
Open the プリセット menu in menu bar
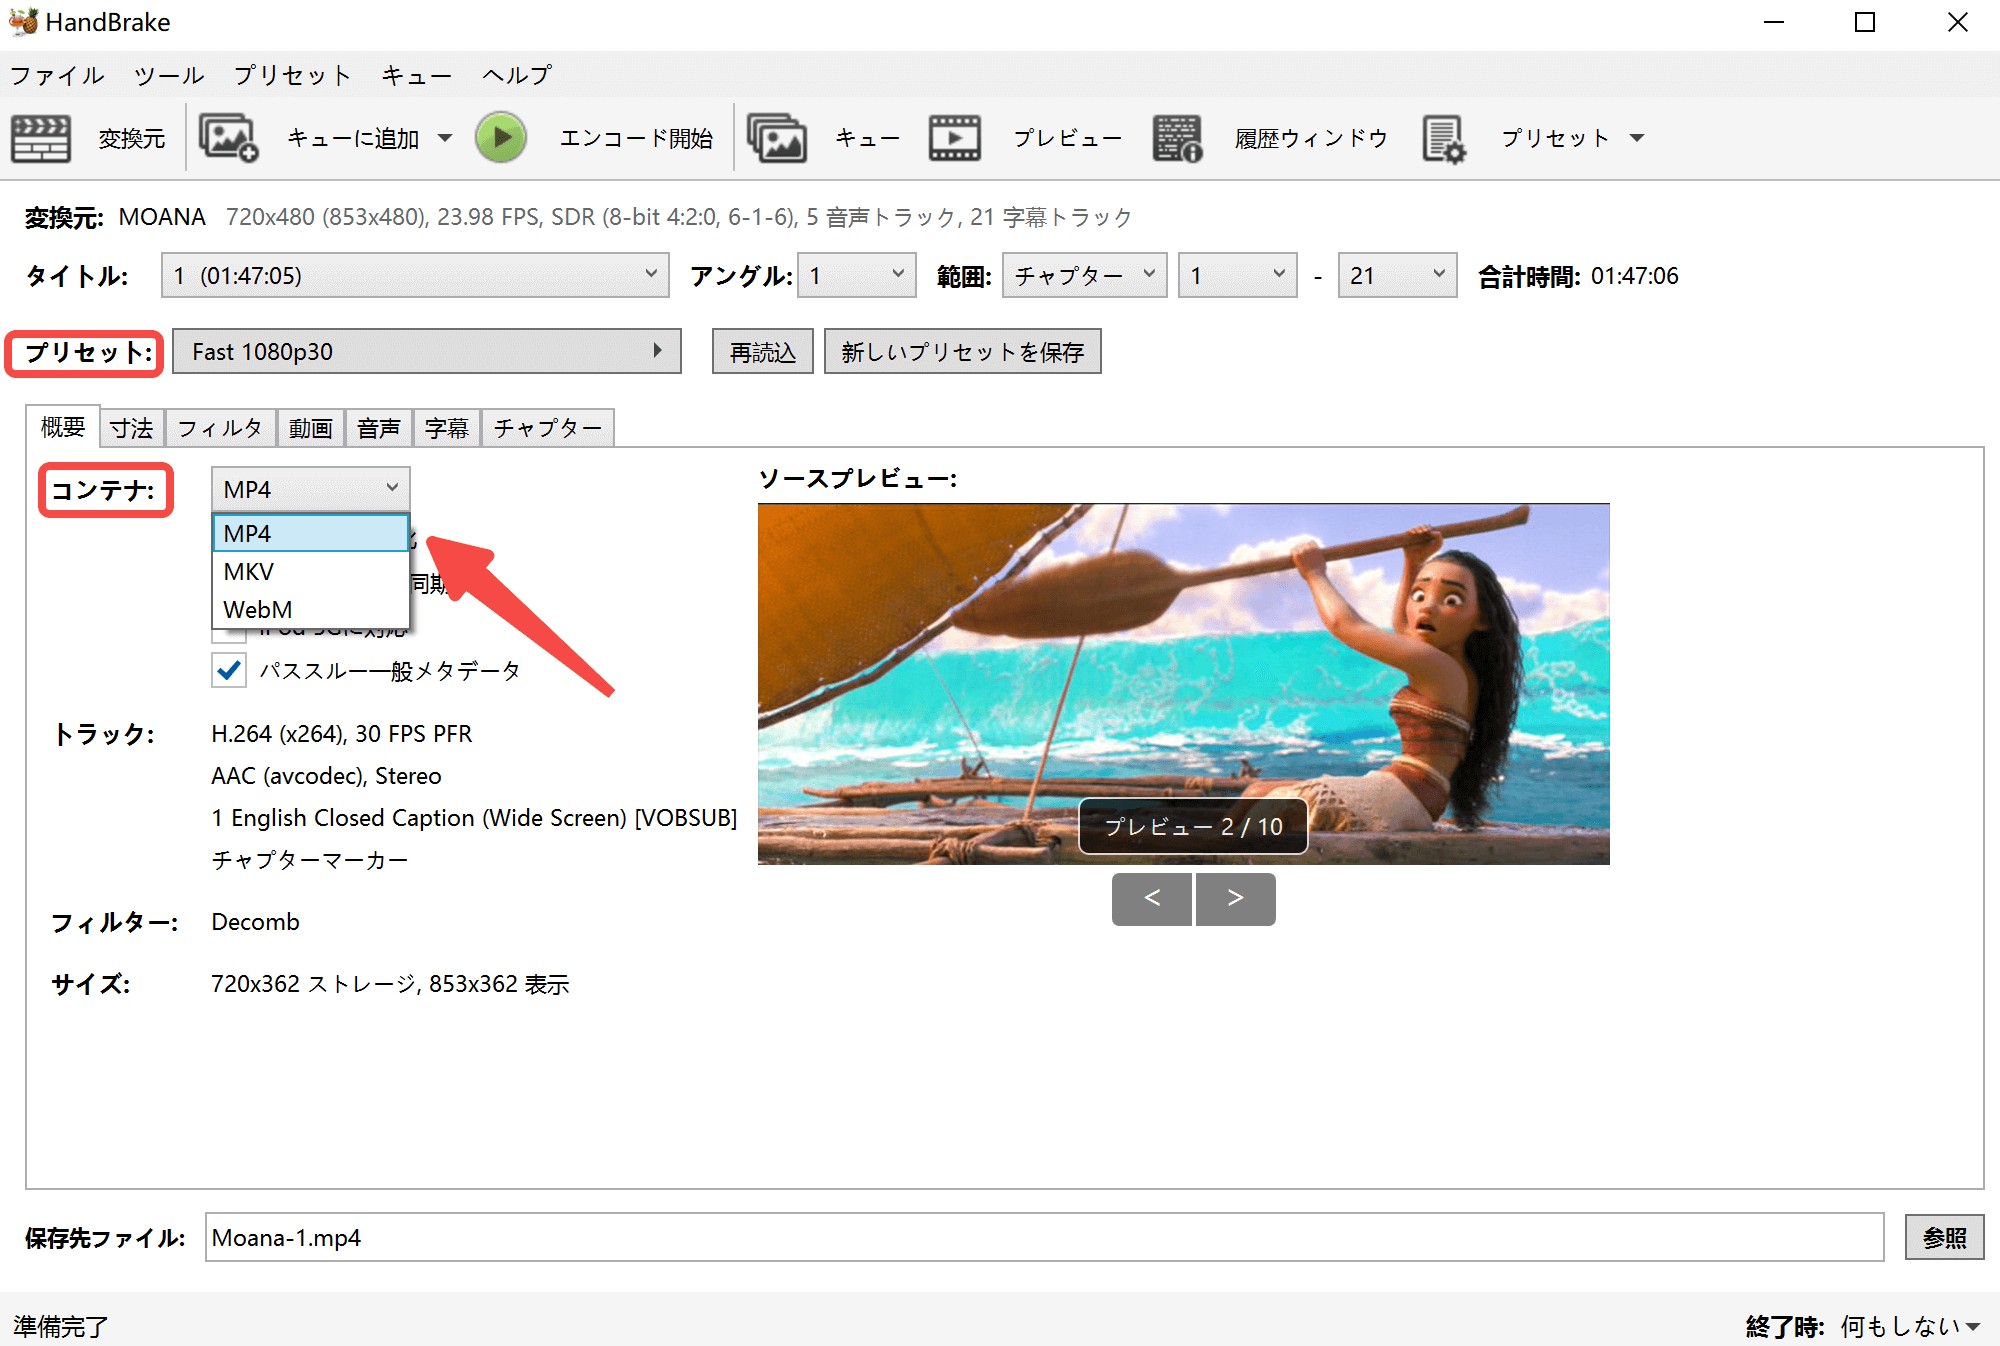pos(292,75)
